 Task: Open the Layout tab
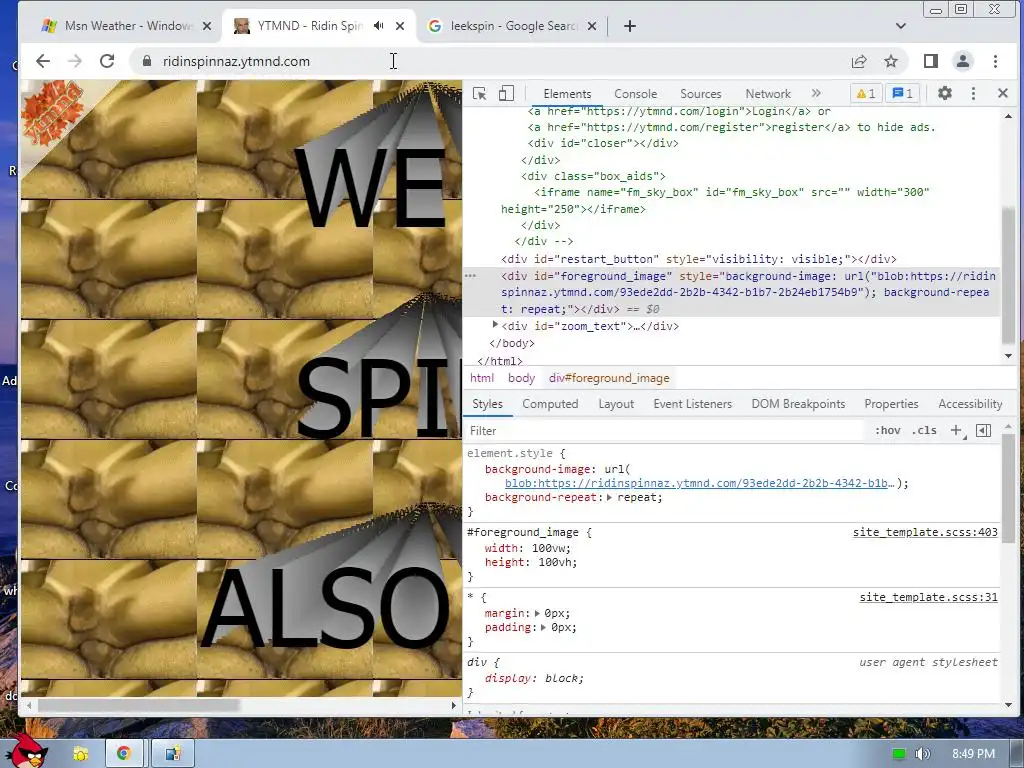click(616, 404)
